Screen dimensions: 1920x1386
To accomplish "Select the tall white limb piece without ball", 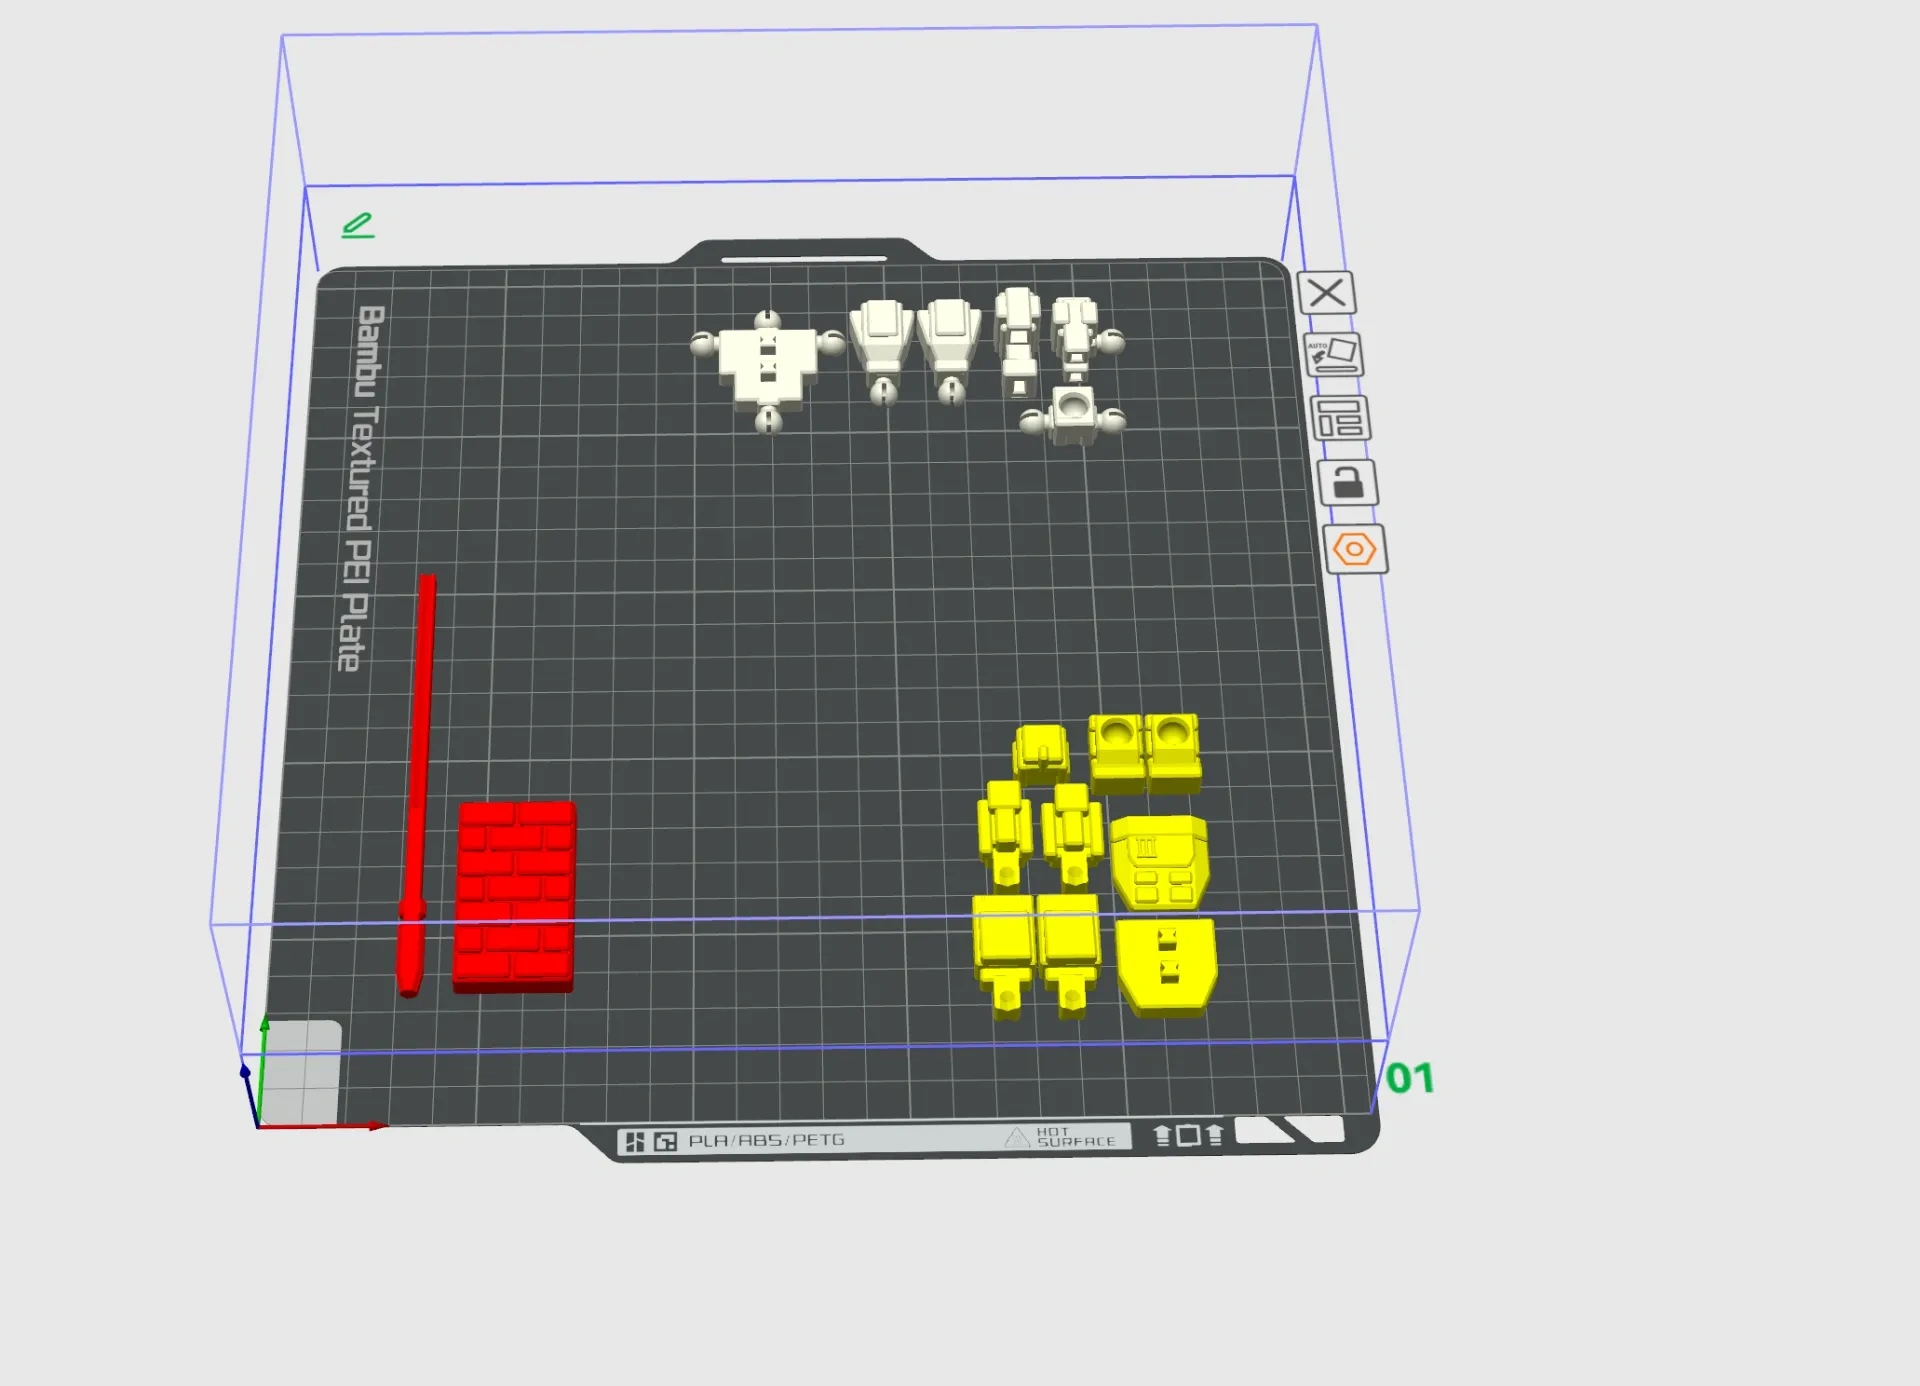I will [1018, 343].
